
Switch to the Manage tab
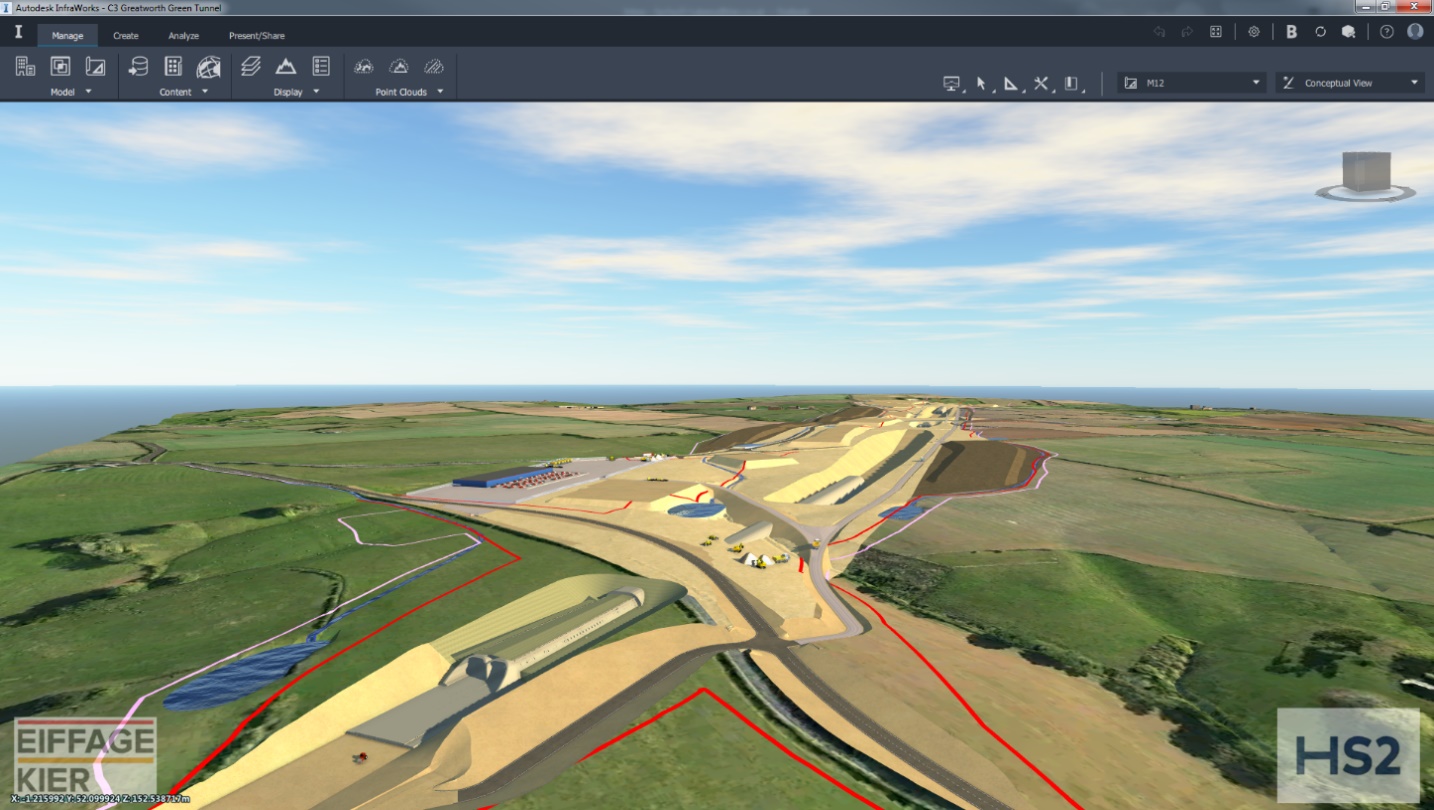tap(67, 35)
